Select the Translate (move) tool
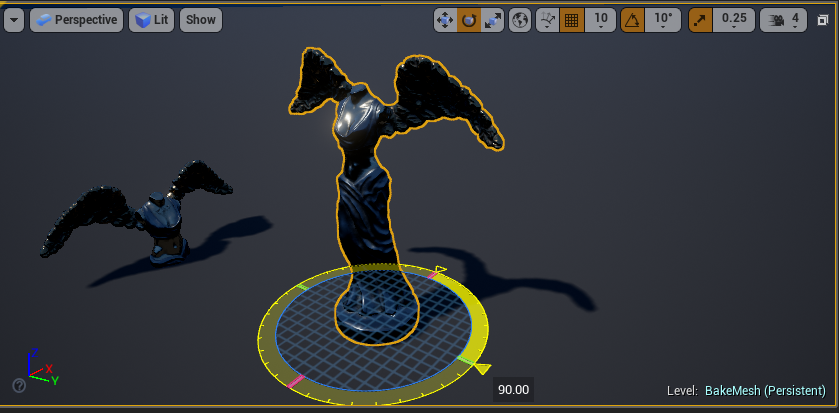The height and width of the screenshot is (413, 839). (445, 20)
